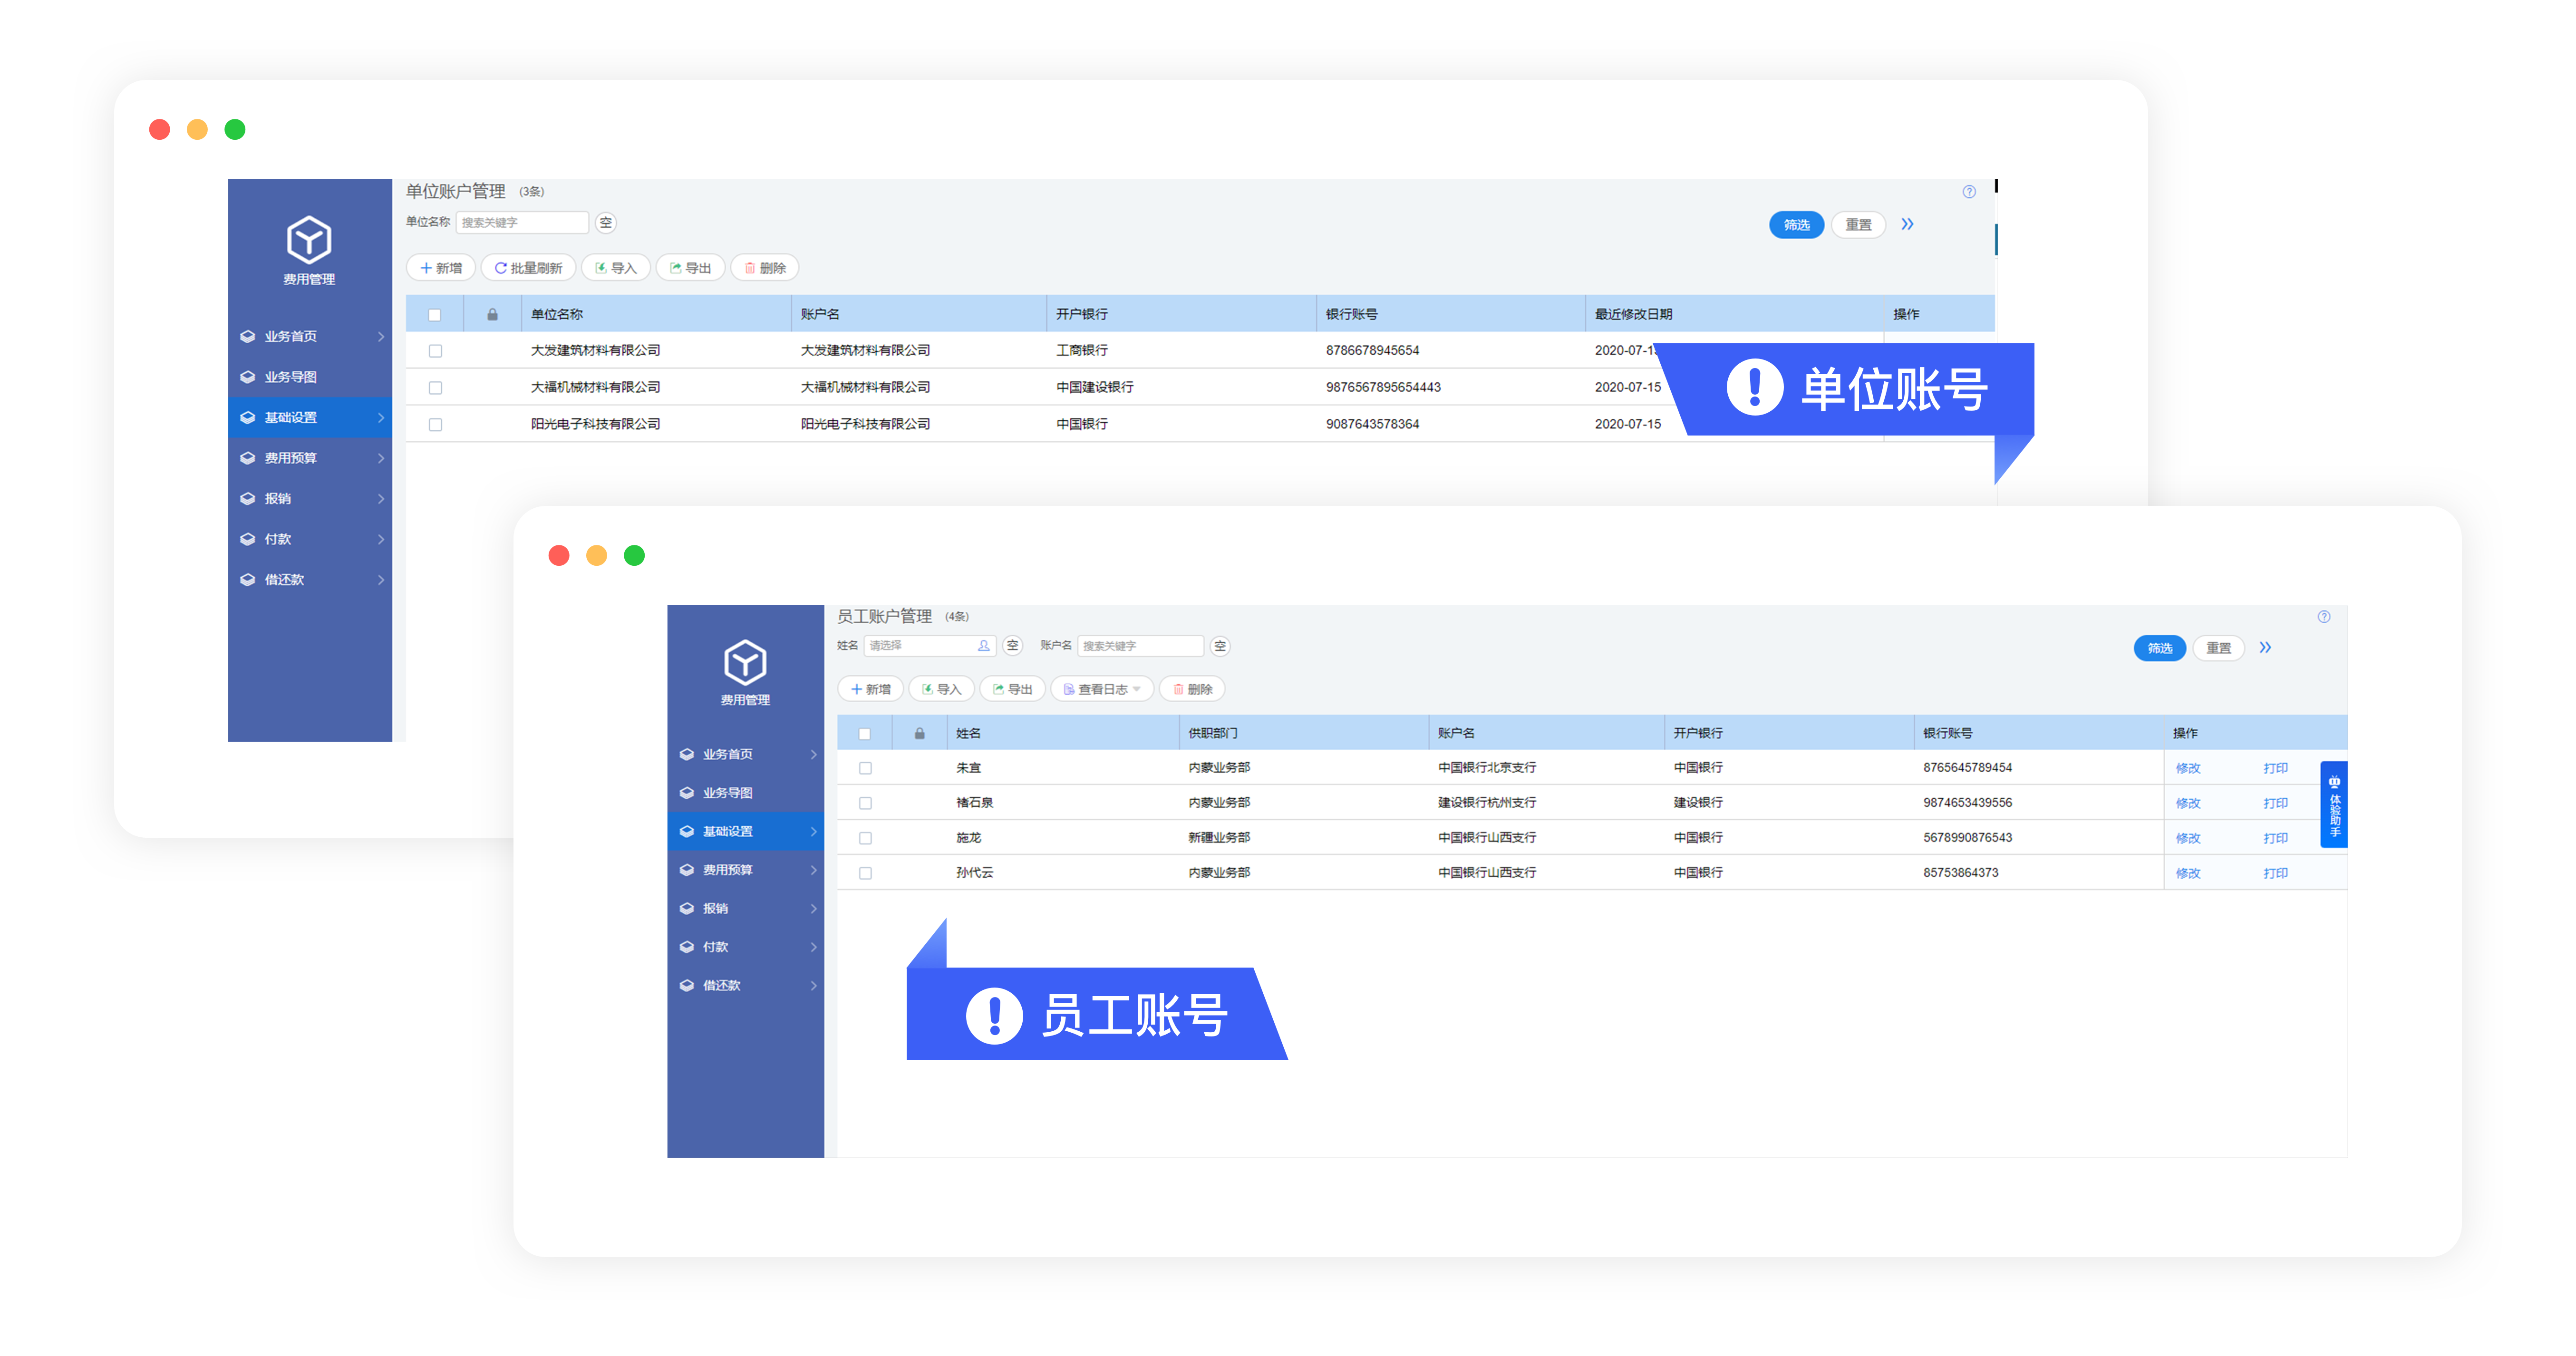The image size is (2576, 1356).
Task: Click 付款 layer icon in back window sidebar
Action: tap(248, 539)
